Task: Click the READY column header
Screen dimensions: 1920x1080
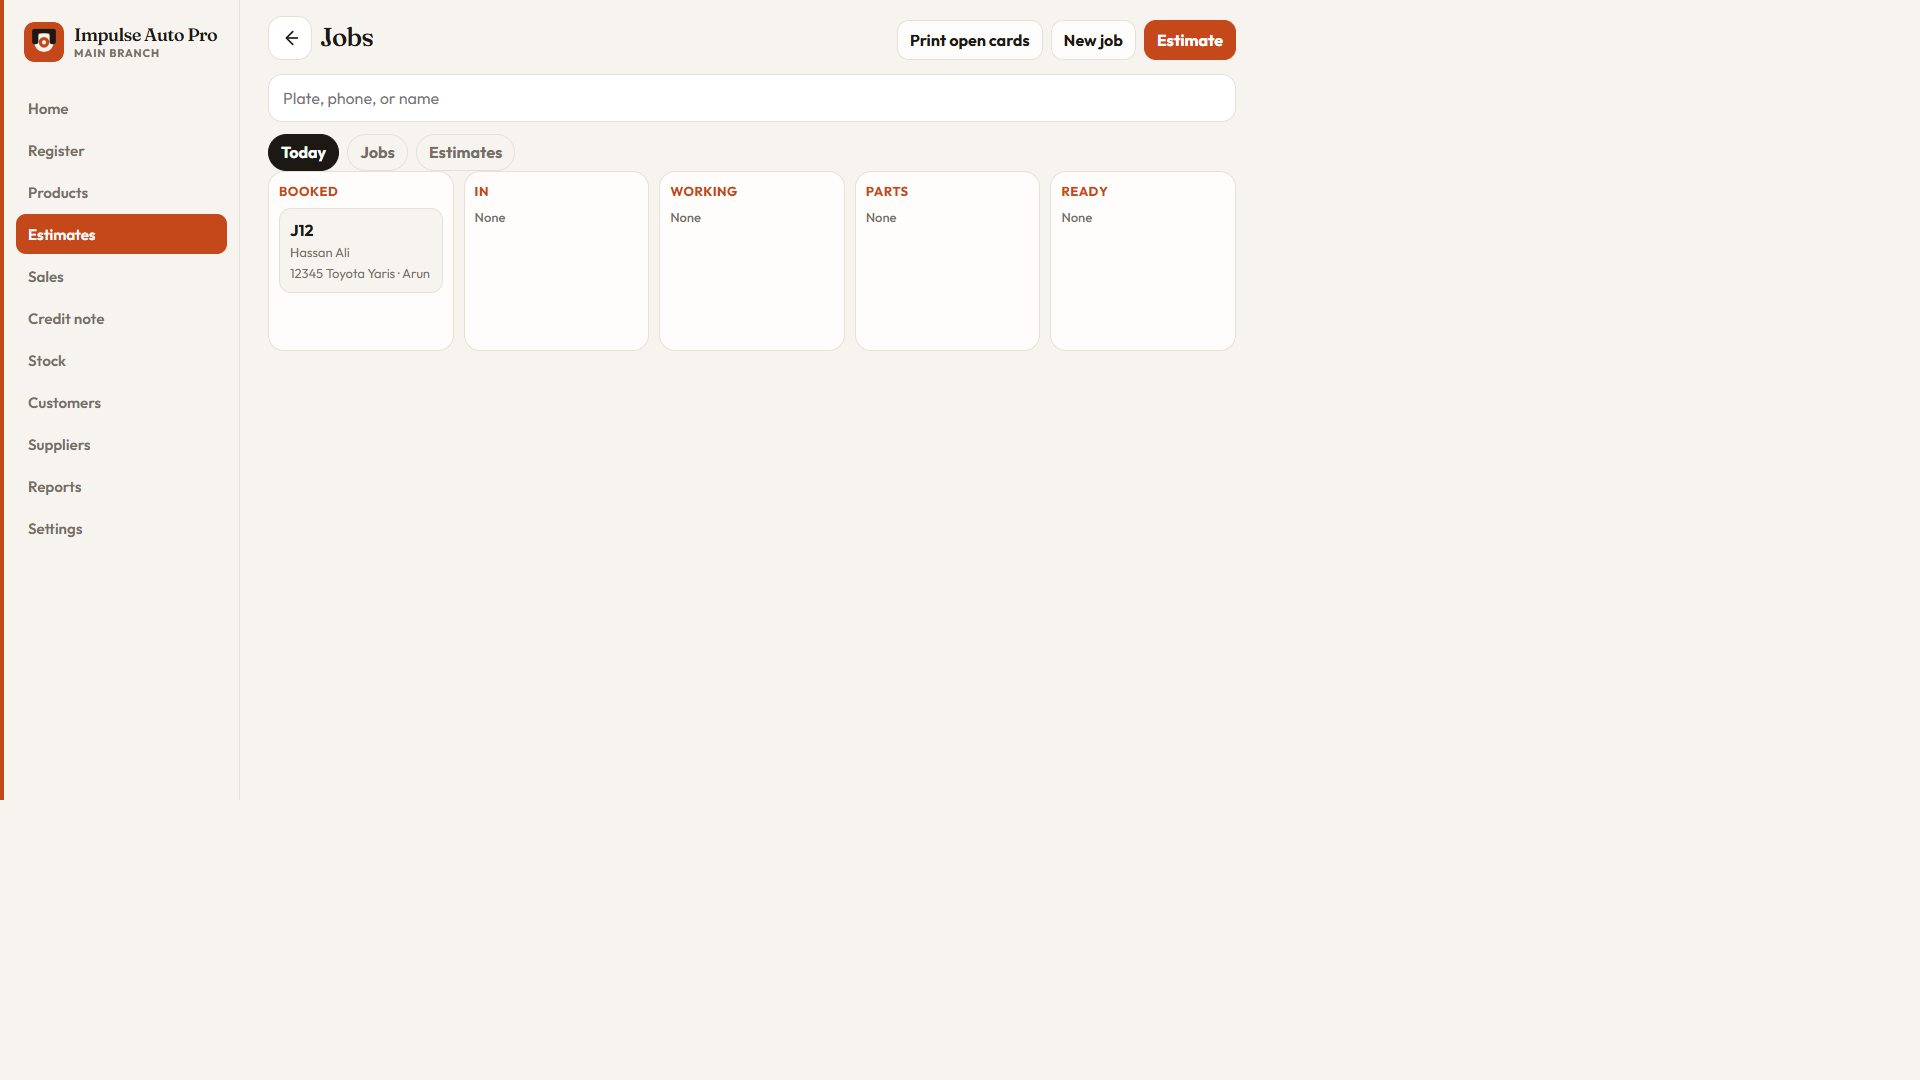Action: [1084, 191]
